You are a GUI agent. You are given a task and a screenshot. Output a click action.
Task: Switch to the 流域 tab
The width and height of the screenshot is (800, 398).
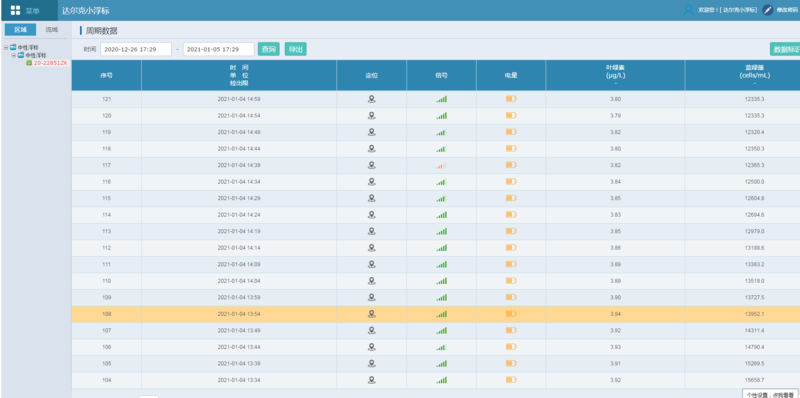[x=52, y=30]
